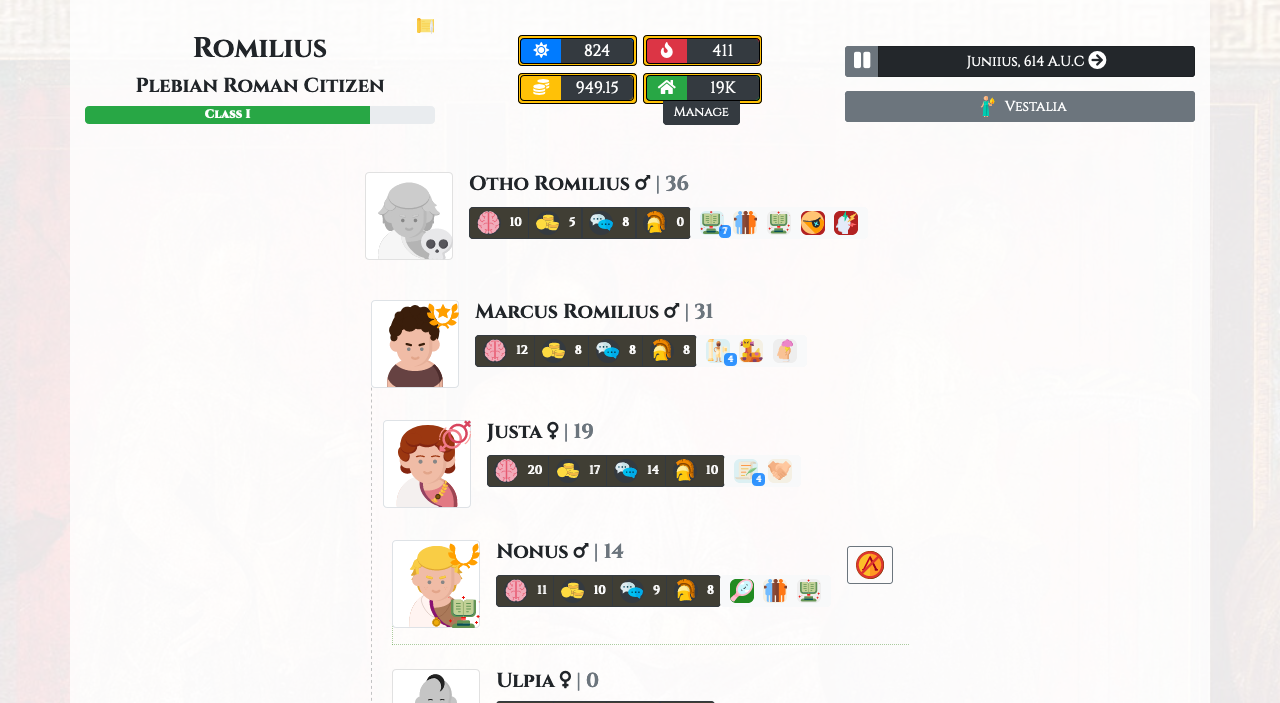Pause the game with the pause button
This screenshot has height=703, width=1280.
861,61
